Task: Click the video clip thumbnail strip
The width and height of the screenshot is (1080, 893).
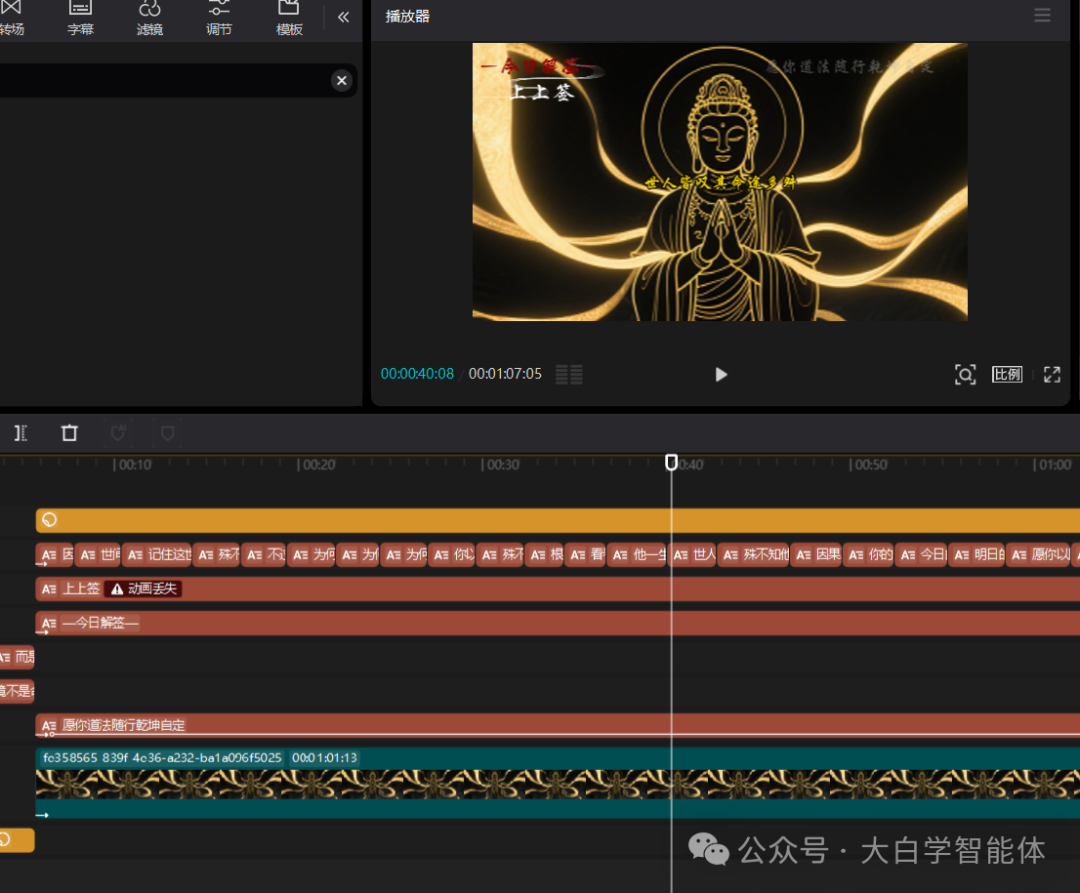Action: click(558, 784)
